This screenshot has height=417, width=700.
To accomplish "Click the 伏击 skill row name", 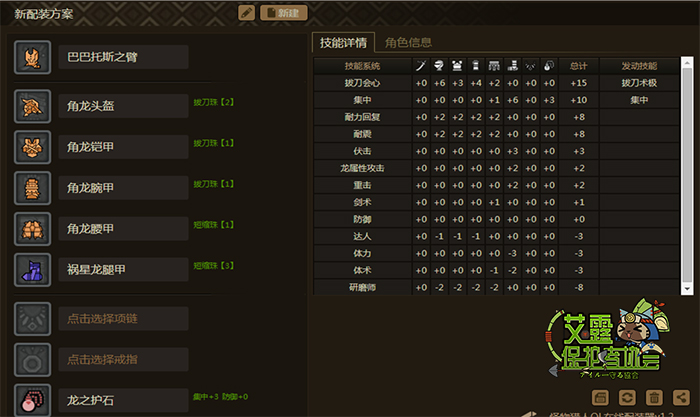I will [362, 151].
